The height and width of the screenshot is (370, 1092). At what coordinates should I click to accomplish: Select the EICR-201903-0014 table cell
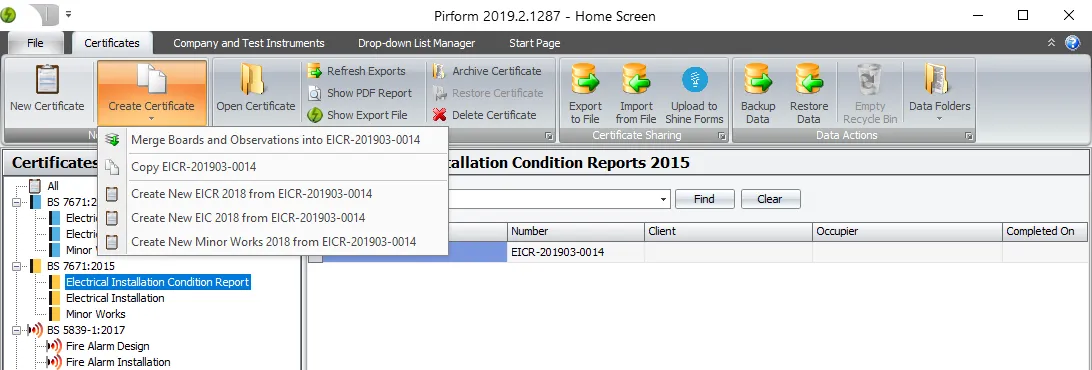[x=576, y=252]
